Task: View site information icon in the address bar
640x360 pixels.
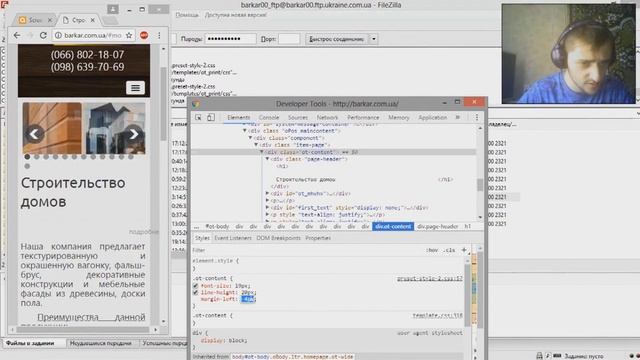Action: point(58,36)
